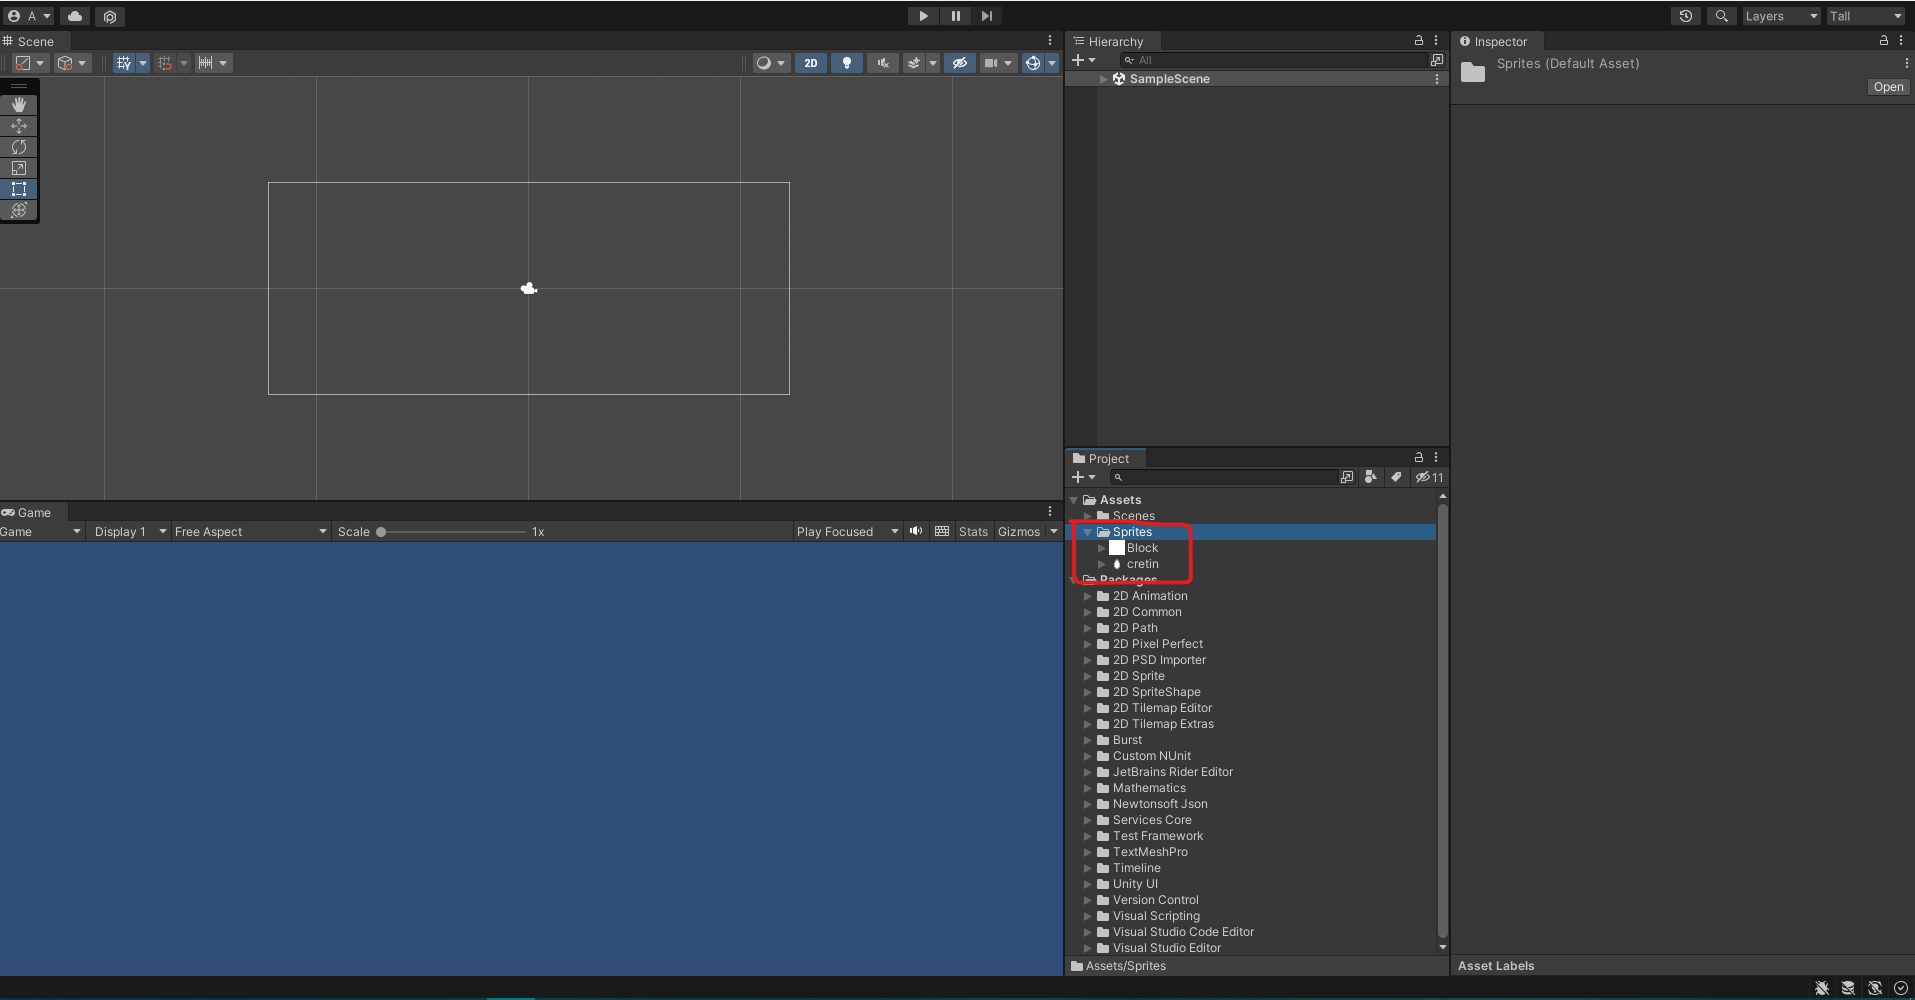The width and height of the screenshot is (1915, 1000).
Task: Select the Move tool in Scene toolbar
Action: (x=19, y=126)
